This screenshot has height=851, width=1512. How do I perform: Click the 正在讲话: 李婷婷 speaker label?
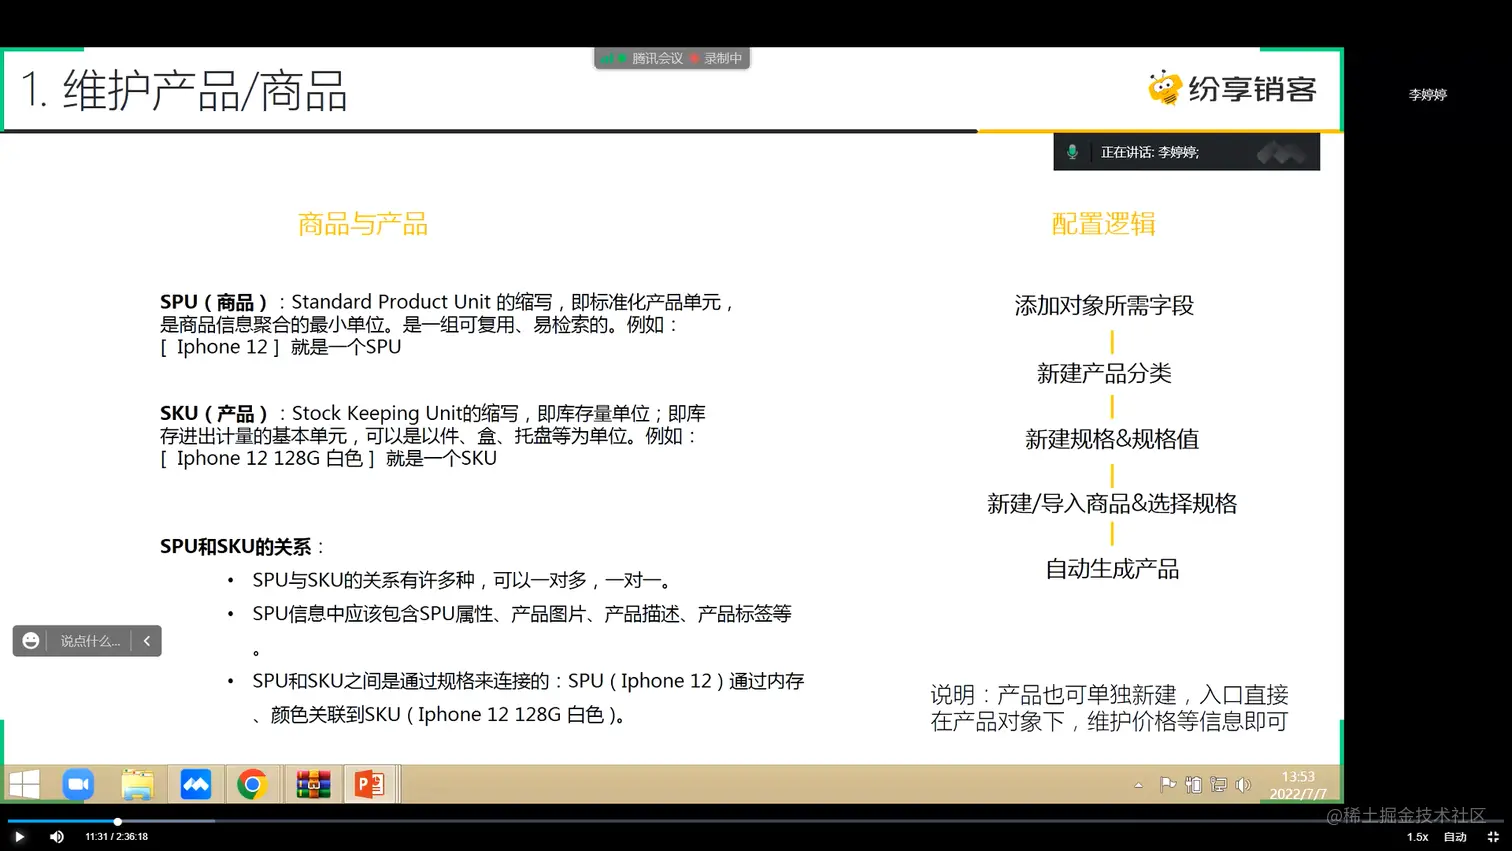1150,152
